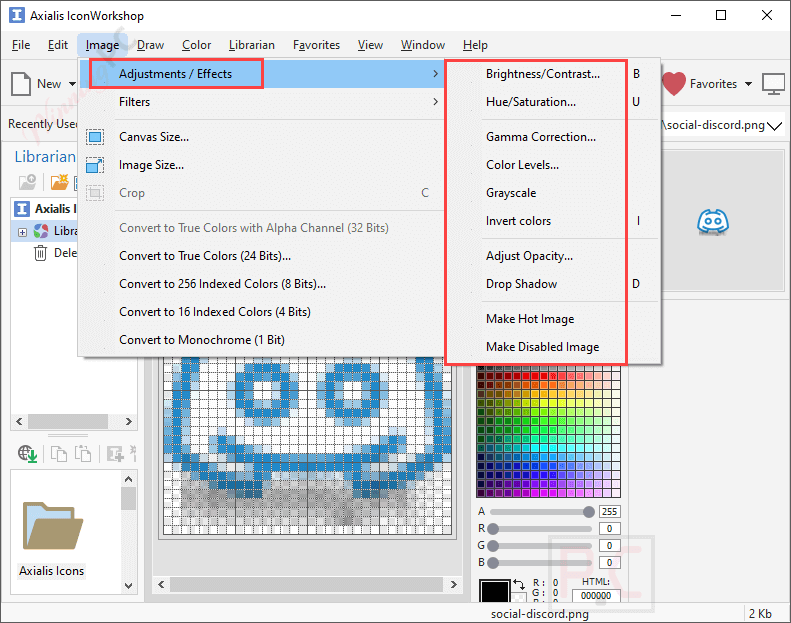Open the File menu
Image resolution: width=791 pixels, height=623 pixels.
(x=21, y=45)
